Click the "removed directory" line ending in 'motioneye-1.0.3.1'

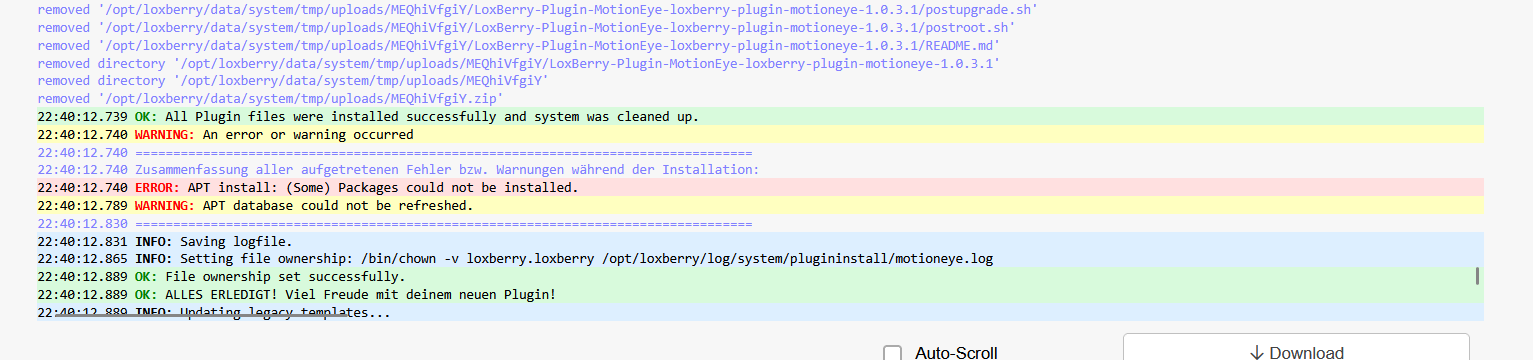pos(519,63)
